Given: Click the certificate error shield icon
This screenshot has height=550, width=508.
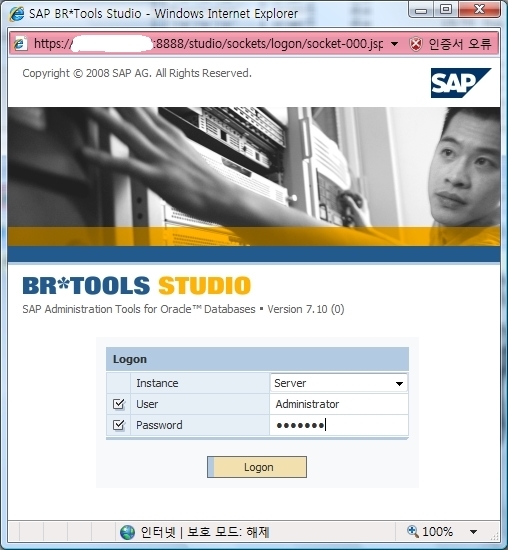Looking at the screenshot, I should [x=416, y=44].
